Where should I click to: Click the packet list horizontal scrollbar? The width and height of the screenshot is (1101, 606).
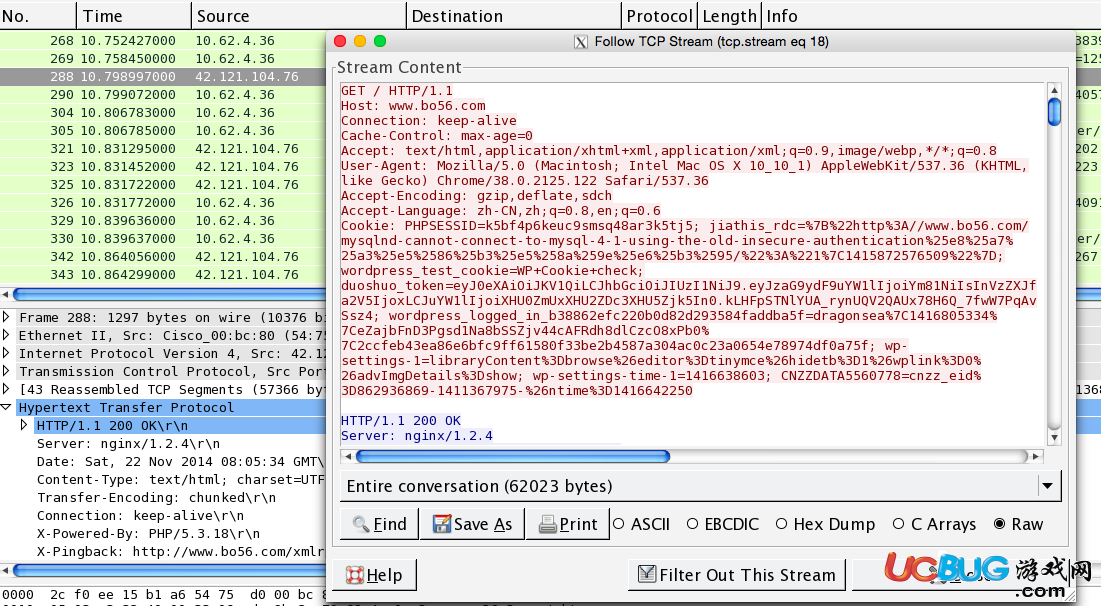169,294
